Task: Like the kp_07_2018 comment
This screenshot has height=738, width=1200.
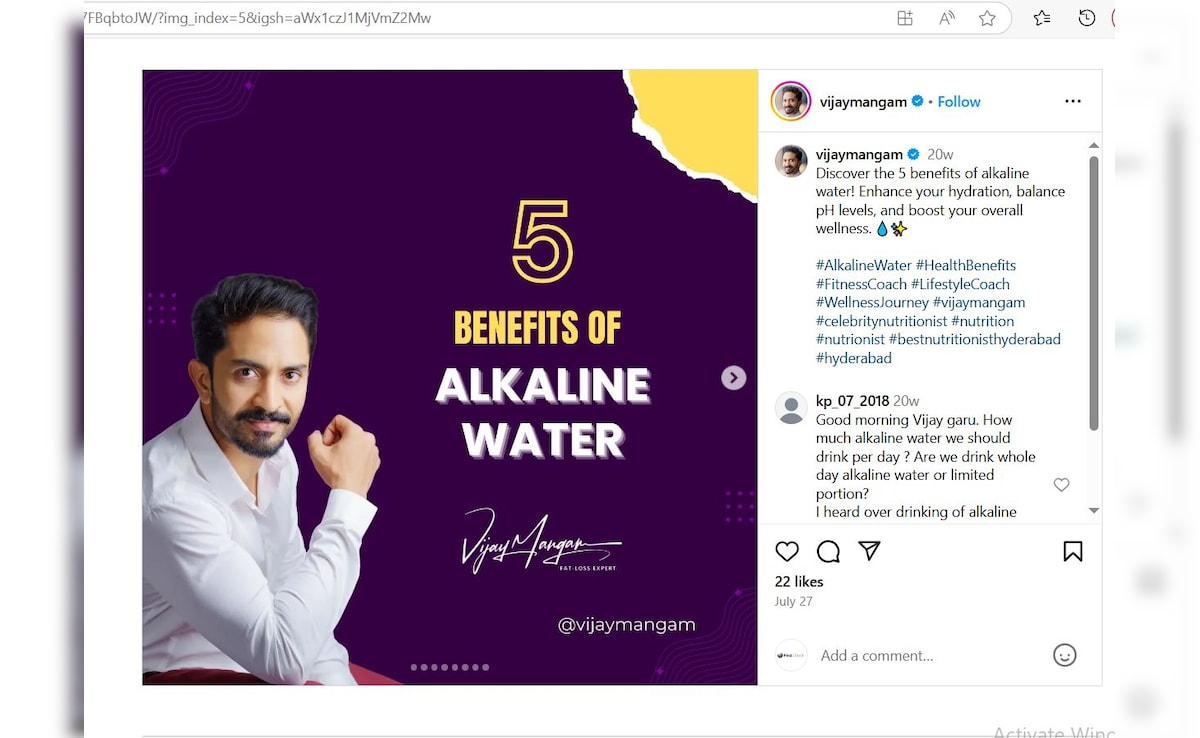Action: pyautogui.click(x=1062, y=485)
